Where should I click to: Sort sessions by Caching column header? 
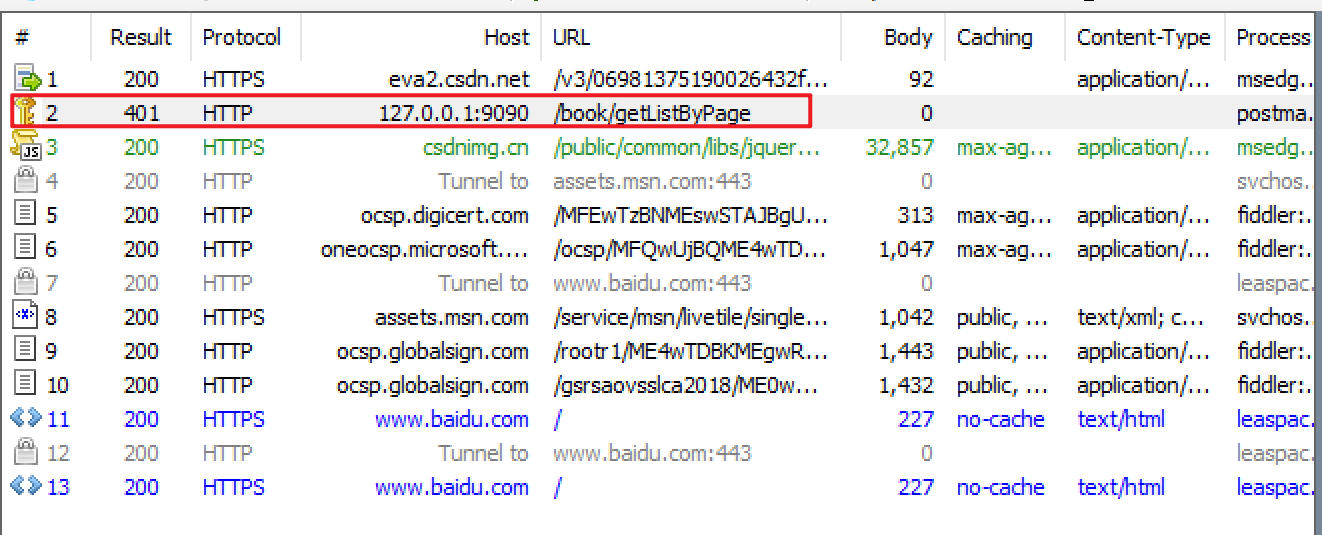995,38
